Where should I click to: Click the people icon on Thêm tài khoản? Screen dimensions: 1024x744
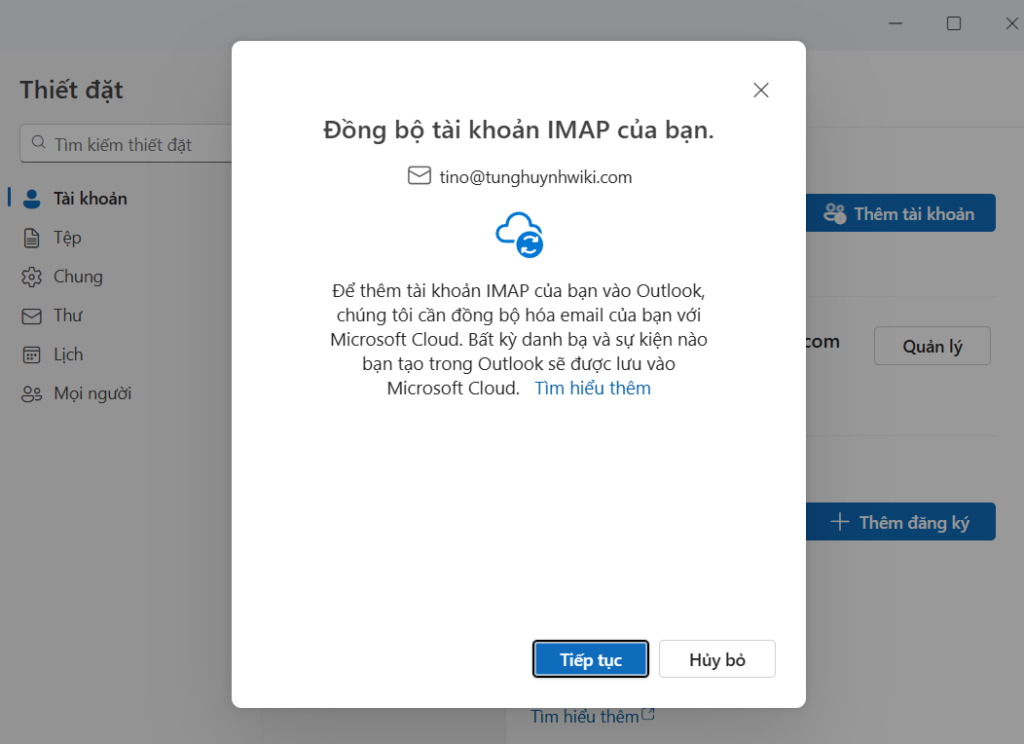[x=835, y=213]
